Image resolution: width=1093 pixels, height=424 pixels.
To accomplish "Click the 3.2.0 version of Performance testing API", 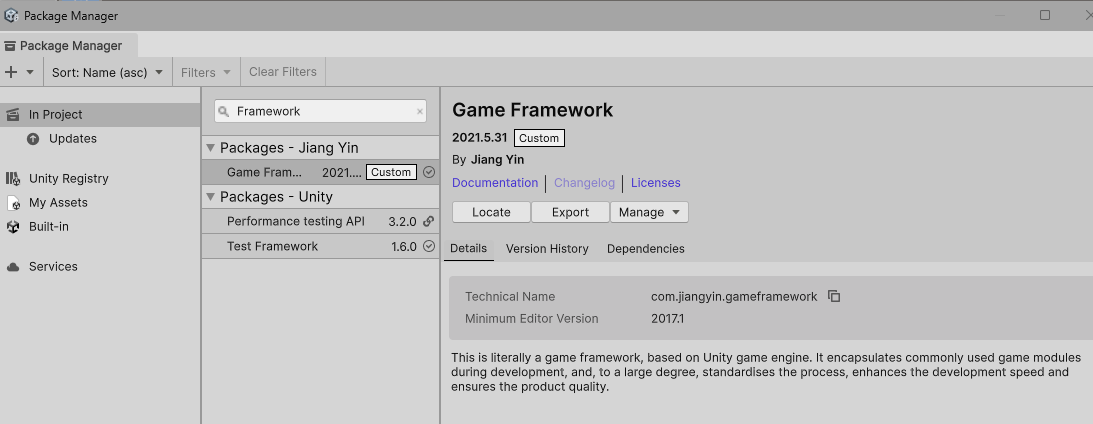I will pos(402,222).
